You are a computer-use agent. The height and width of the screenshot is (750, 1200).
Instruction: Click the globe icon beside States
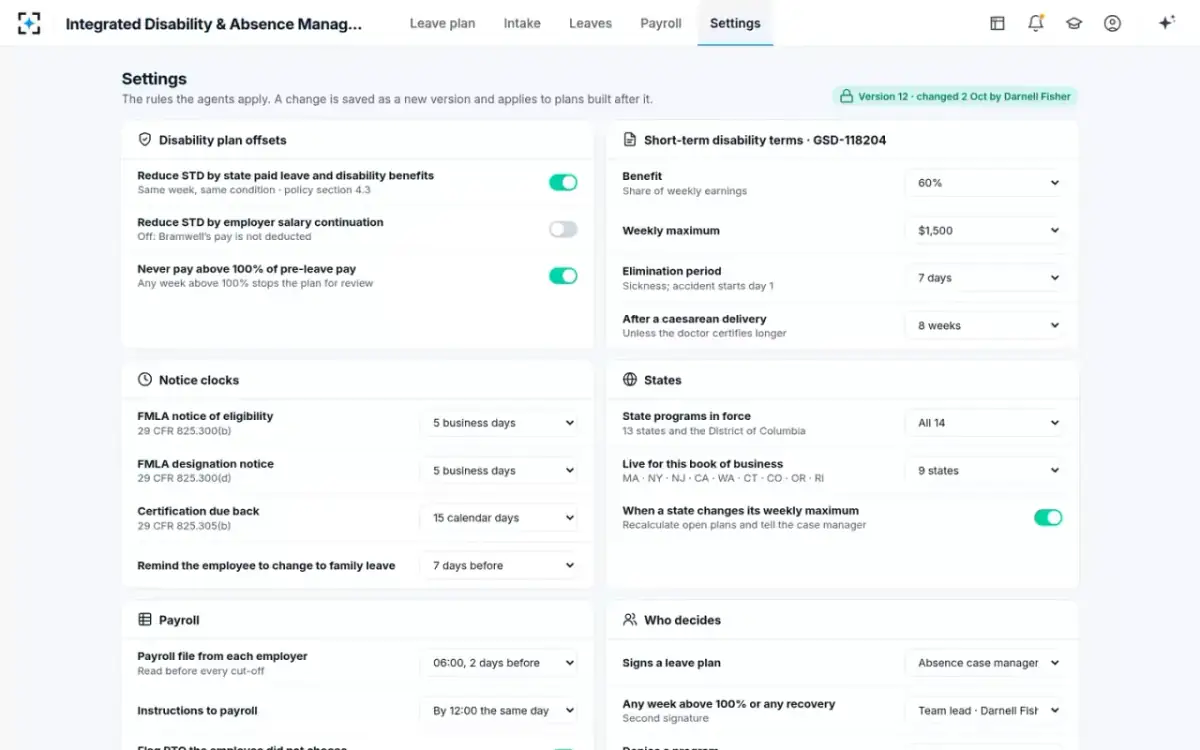click(x=630, y=380)
